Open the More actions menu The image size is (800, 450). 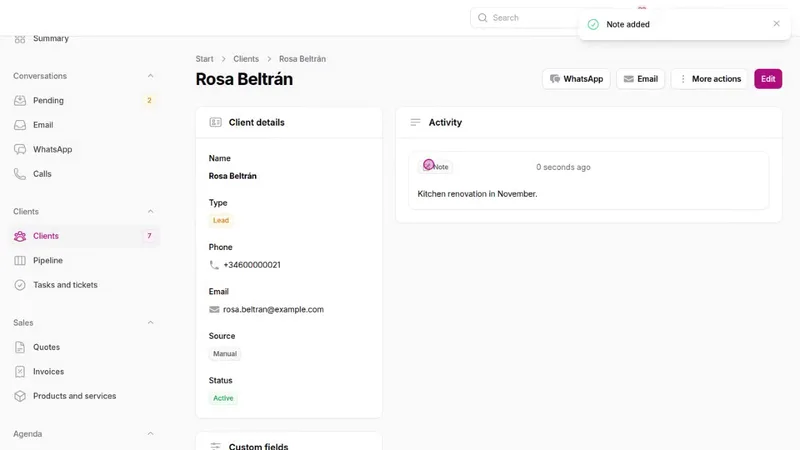click(x=710, y=79)
